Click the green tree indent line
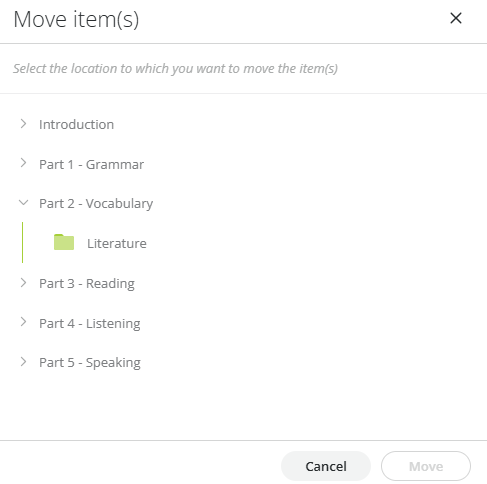The width and height of the screenshot is (487, 484). [x=22, y=242]
